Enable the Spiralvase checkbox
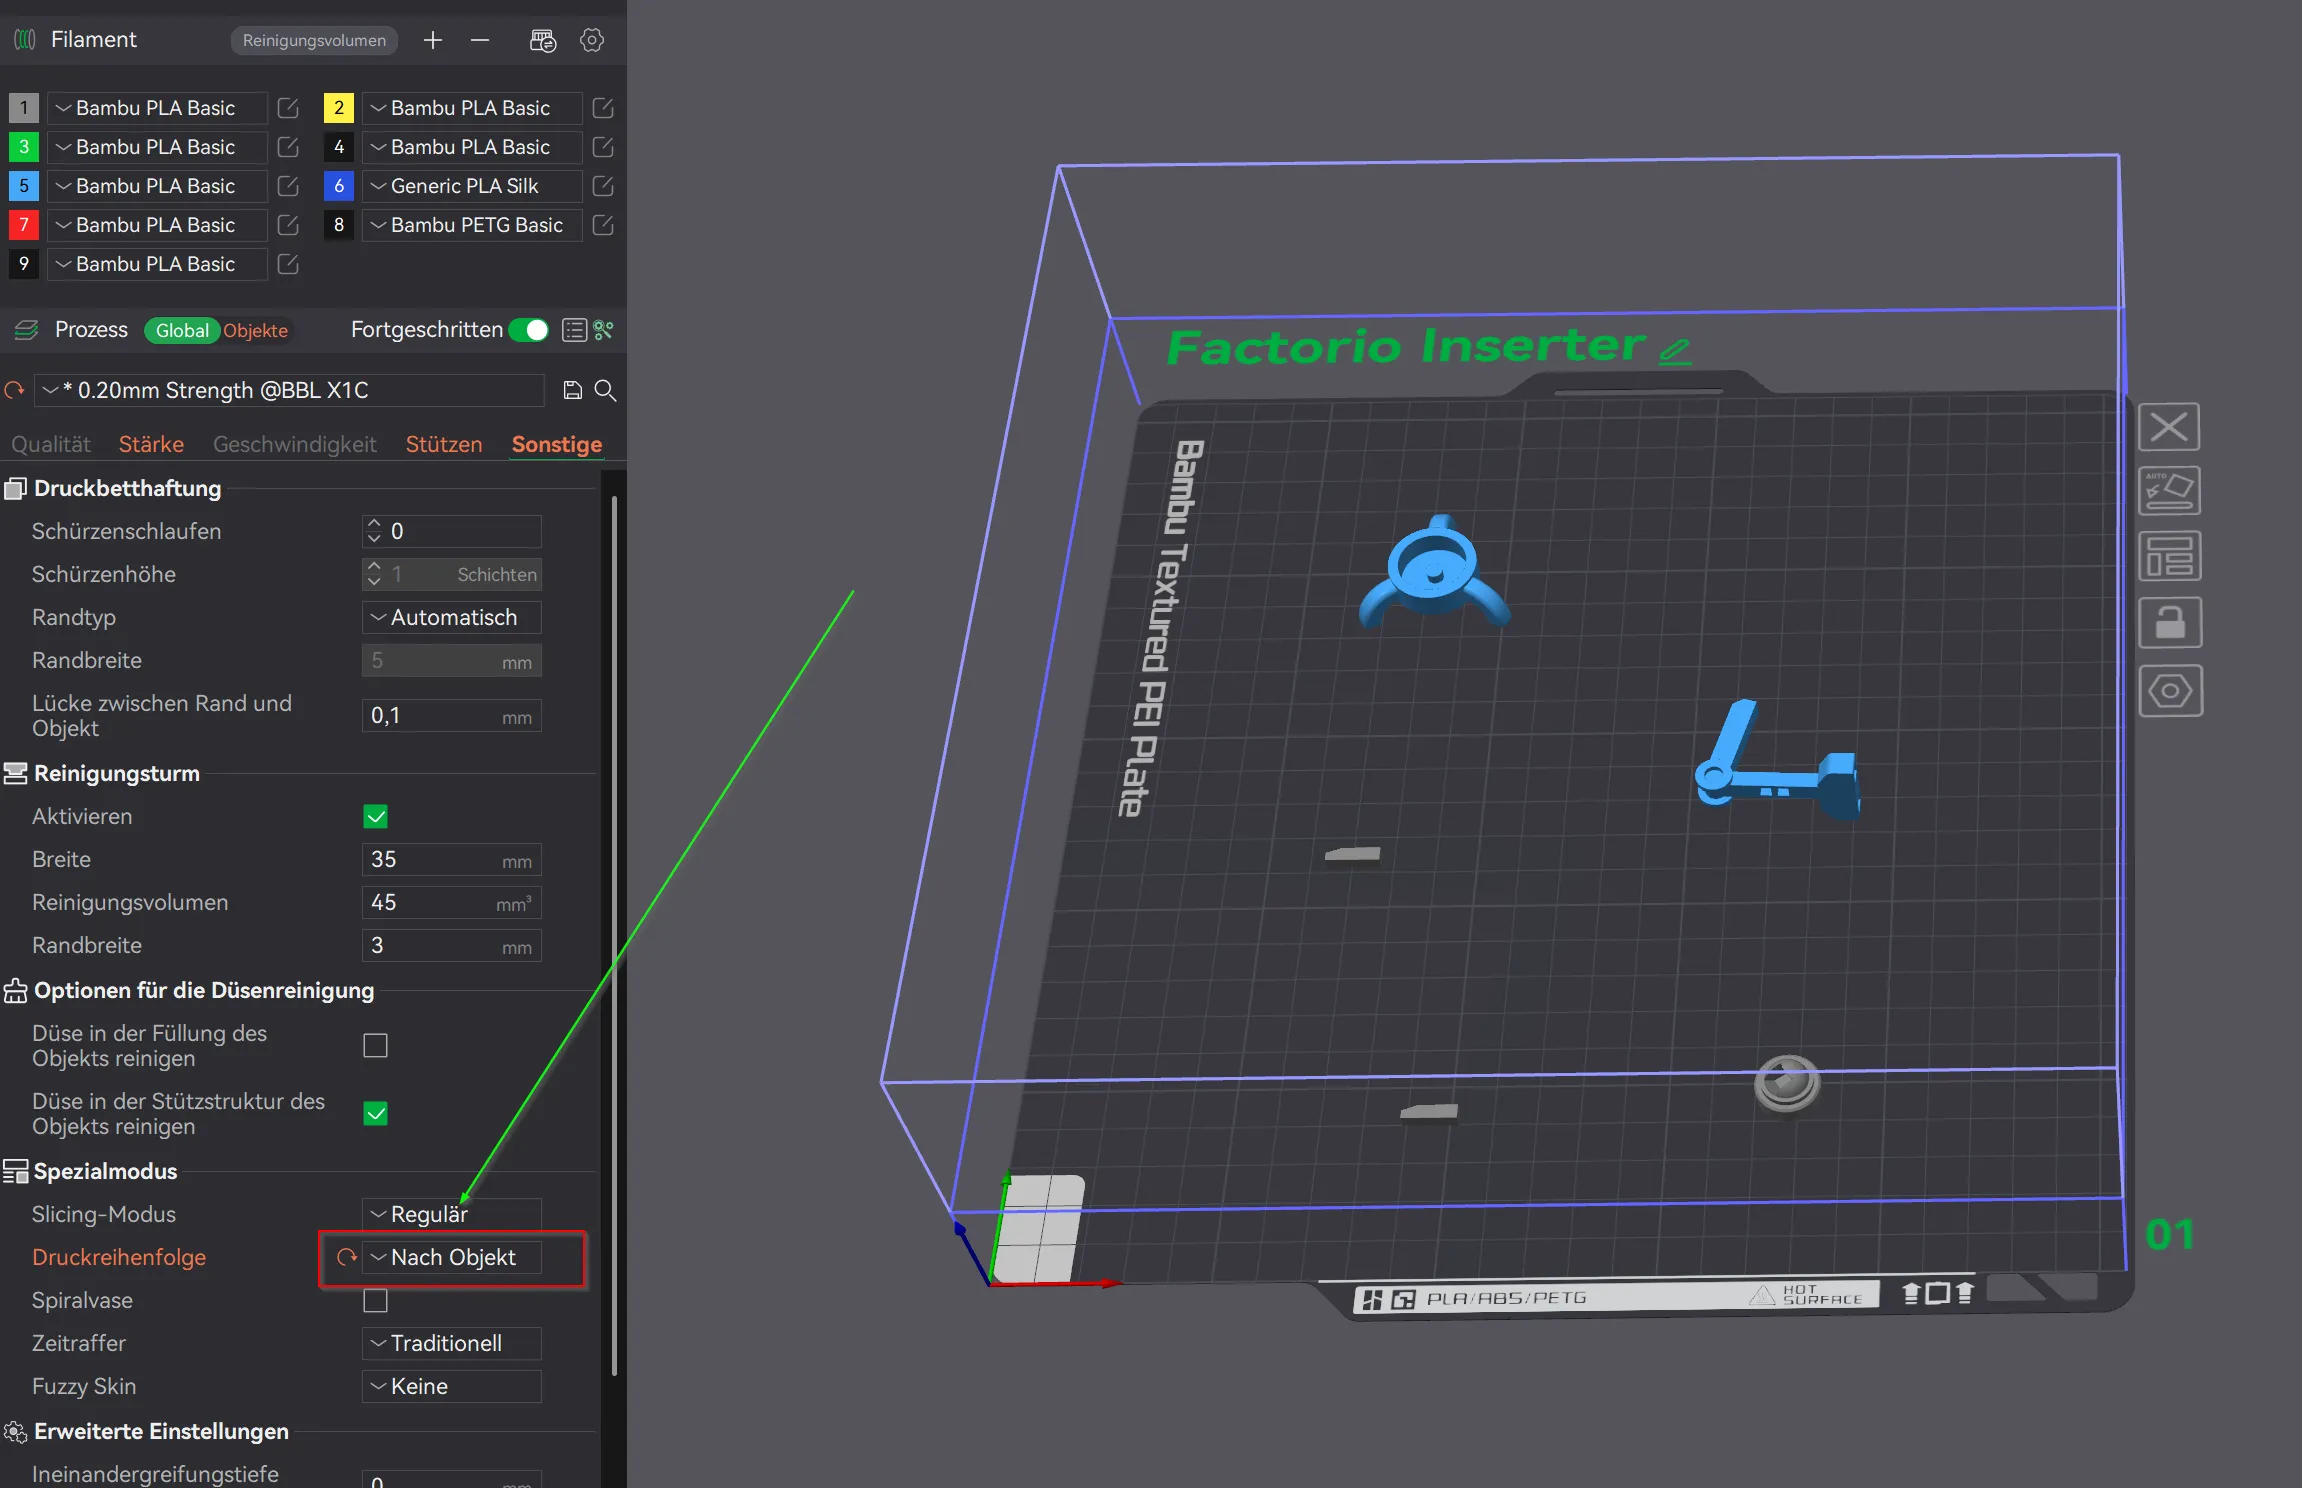The image size is (2302, 1488). pyautogui.click(x=376, y=1301)
